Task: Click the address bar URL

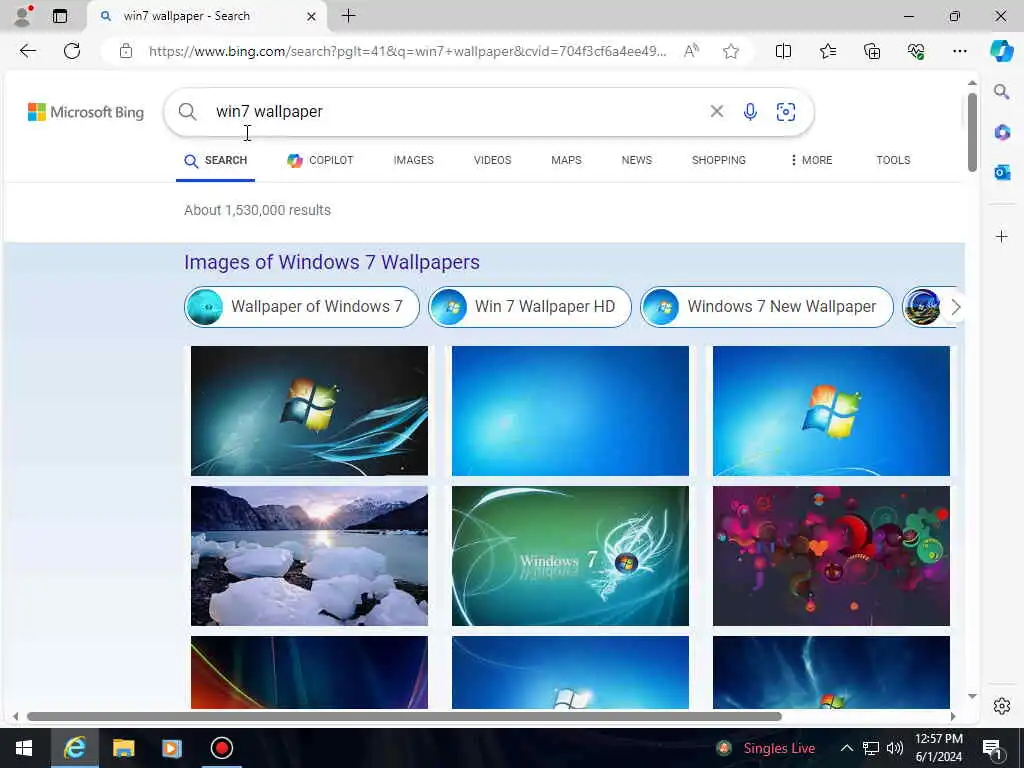Action: 408,51
